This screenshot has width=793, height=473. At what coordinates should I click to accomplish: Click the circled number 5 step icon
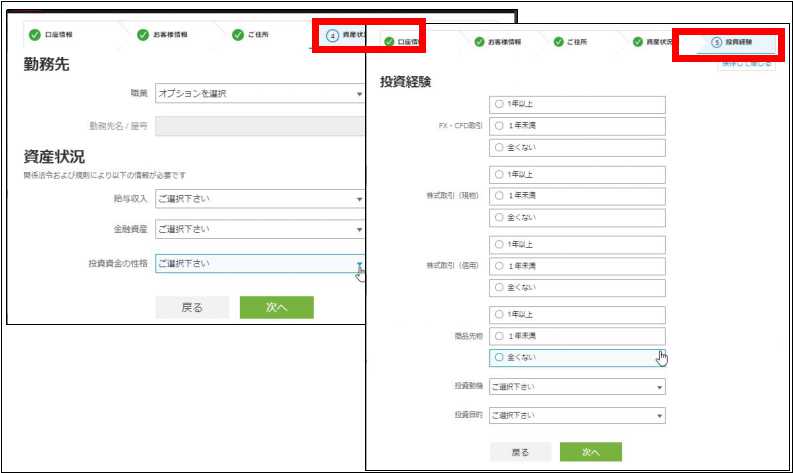tap(716, 43)
